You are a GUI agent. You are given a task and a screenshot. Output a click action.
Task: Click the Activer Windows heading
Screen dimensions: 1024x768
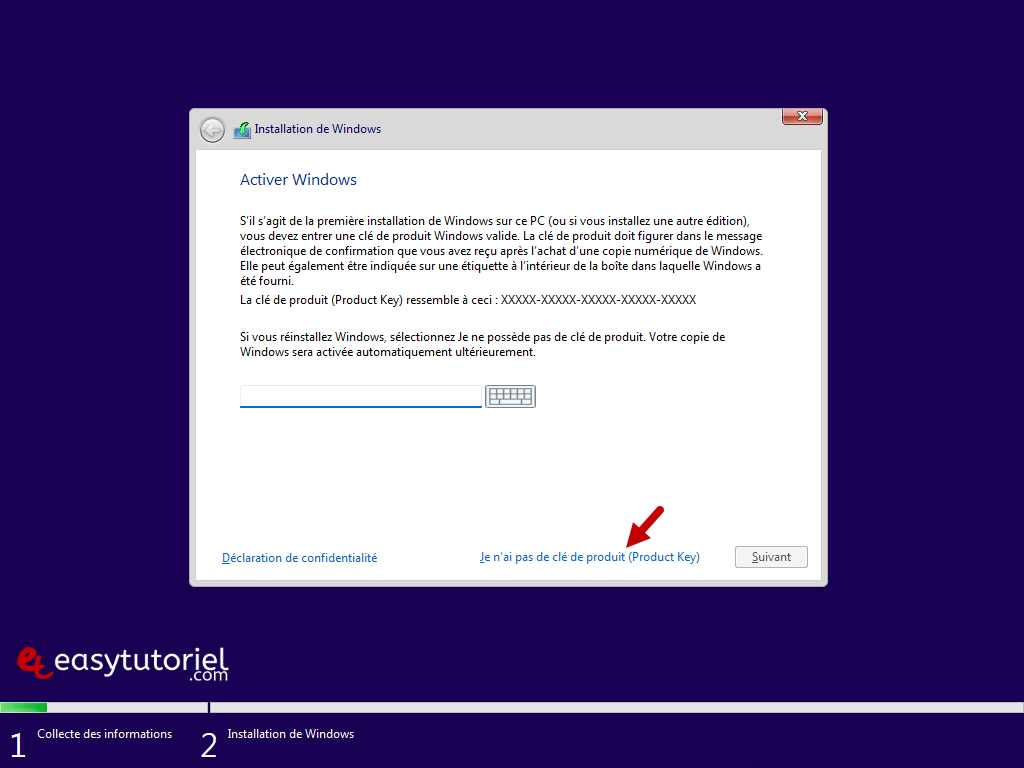[298, 180]
